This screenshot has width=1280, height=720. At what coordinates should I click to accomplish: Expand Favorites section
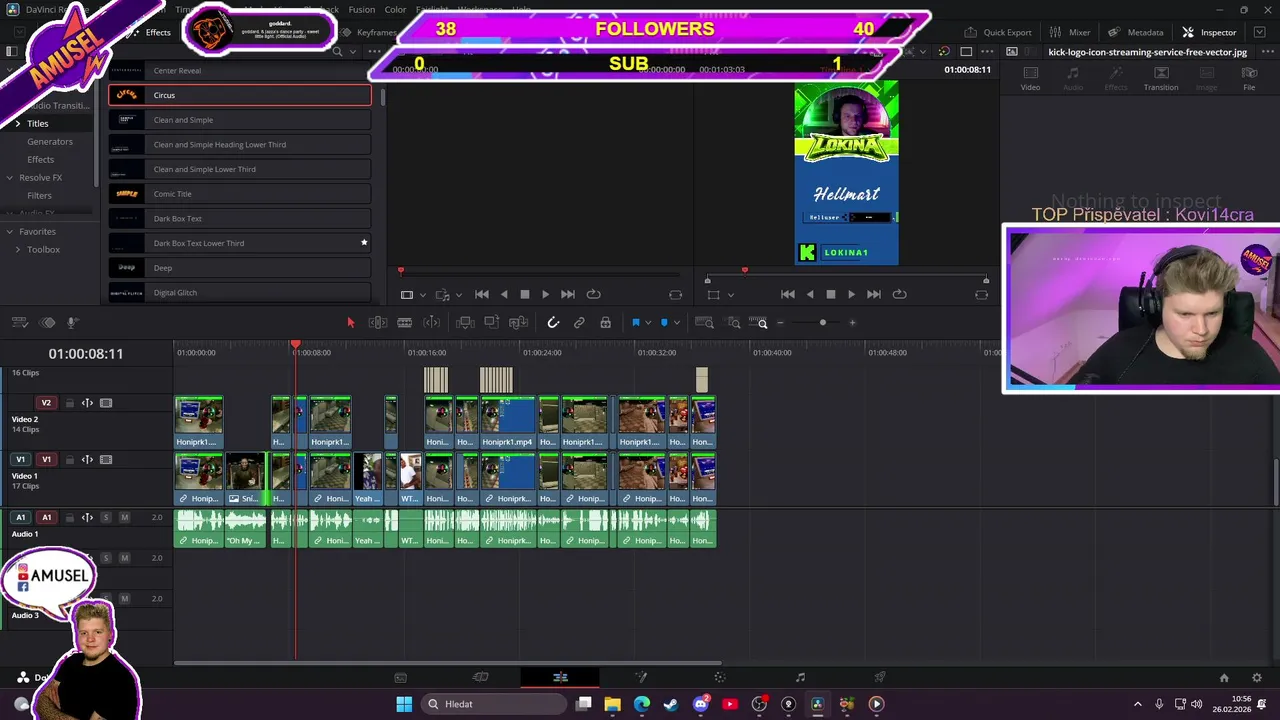tap(9, 231)
